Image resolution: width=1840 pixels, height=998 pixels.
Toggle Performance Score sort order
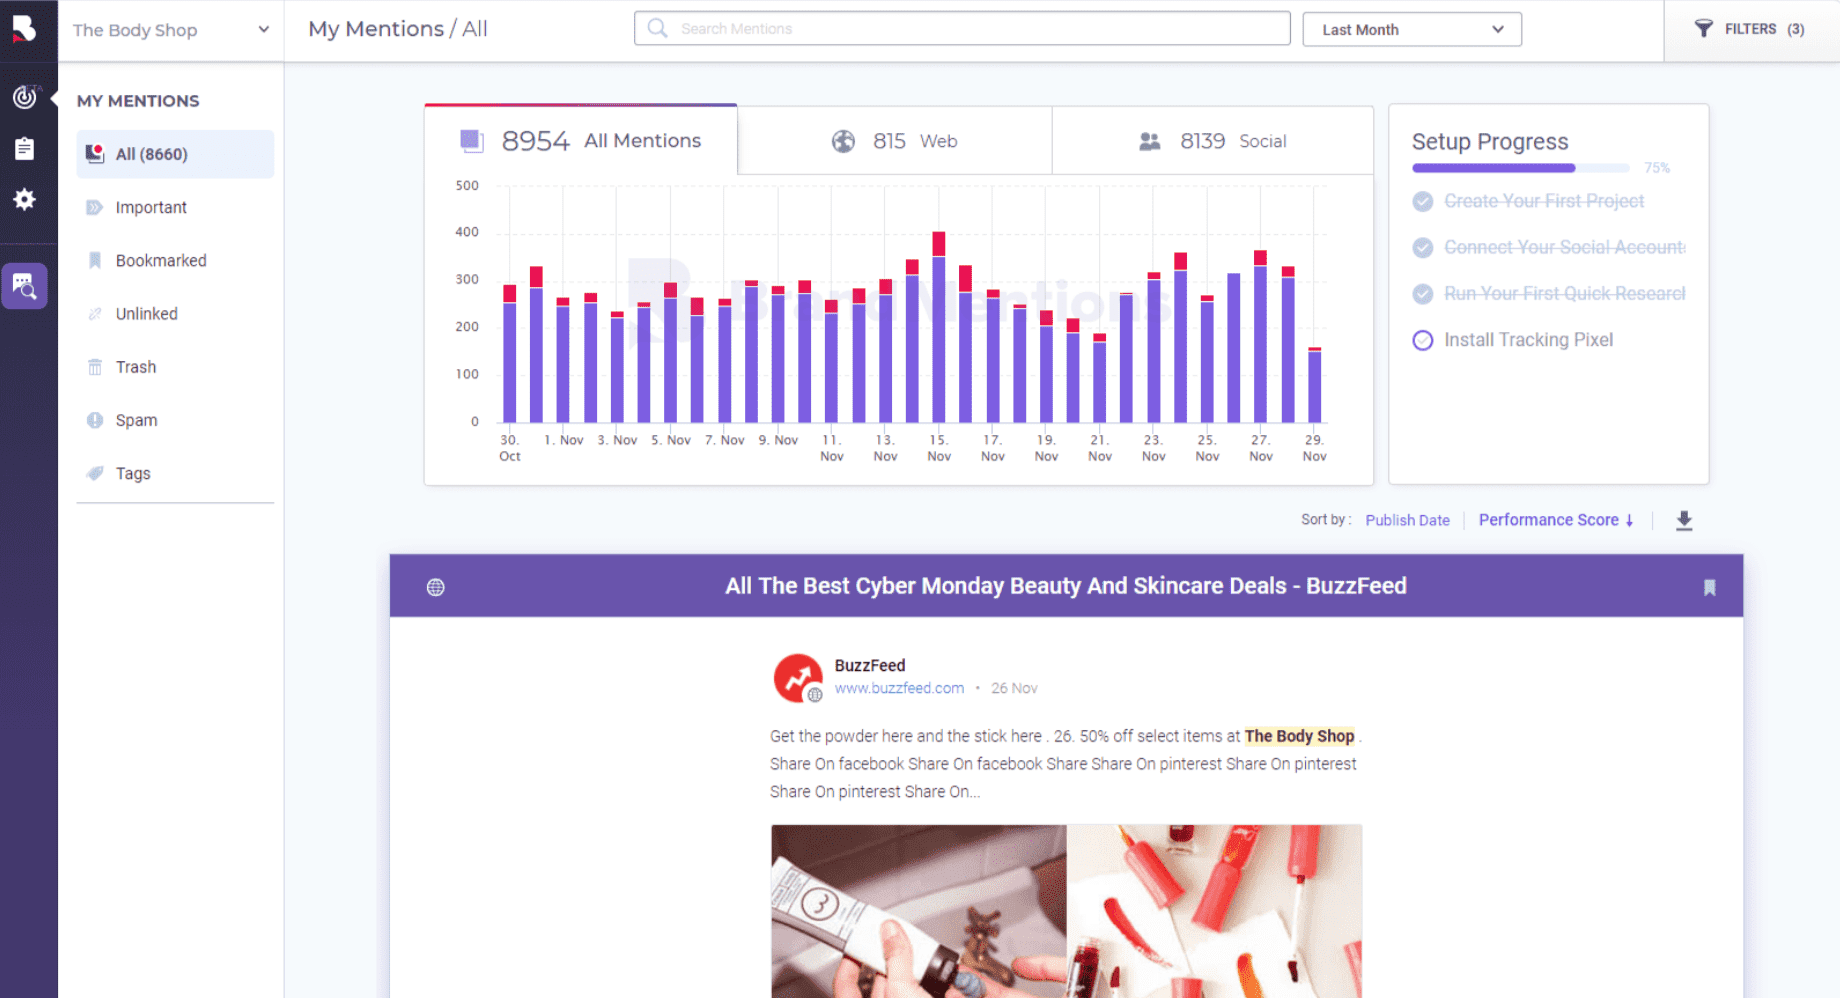(x=1556, y=520)
